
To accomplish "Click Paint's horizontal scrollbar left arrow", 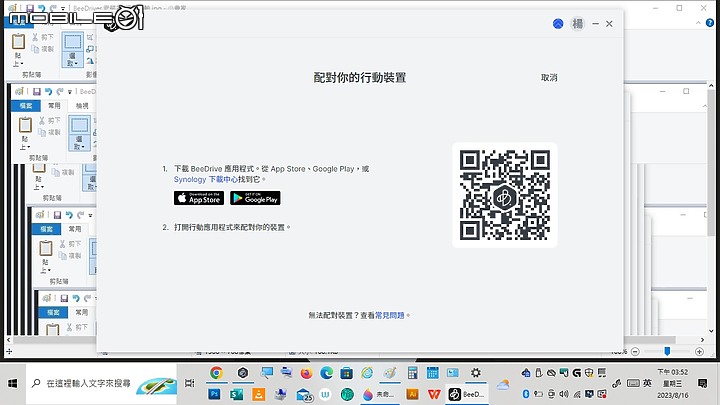I will [x=8, y=340].
